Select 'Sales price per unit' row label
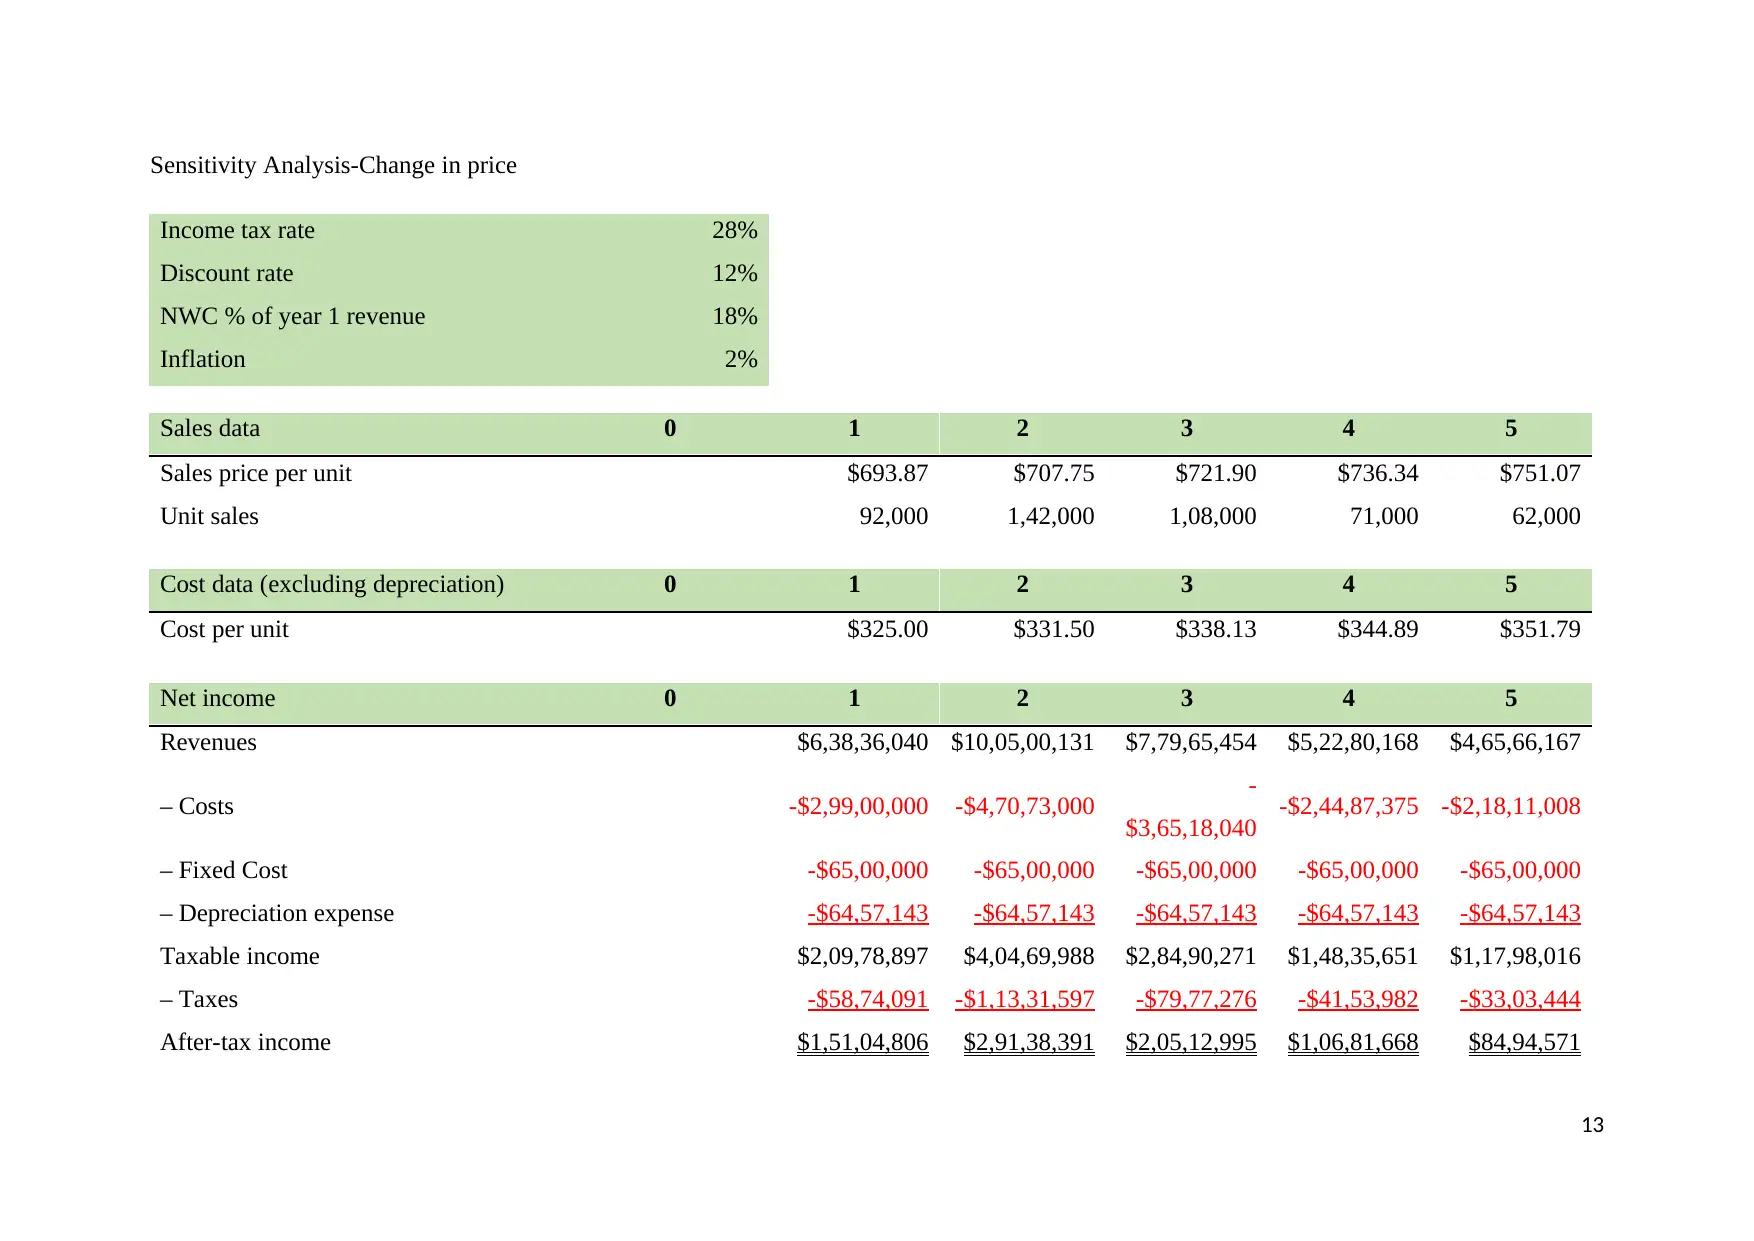The image size is (1754, 1241). 256,473
